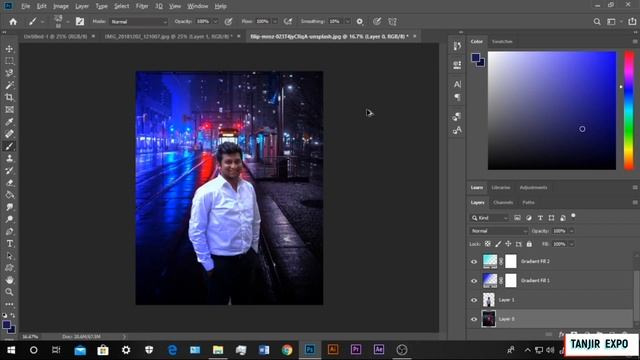This screenshot has height=360, width=640.
Task: Select the Crop tool
Action: coord(9,98)
